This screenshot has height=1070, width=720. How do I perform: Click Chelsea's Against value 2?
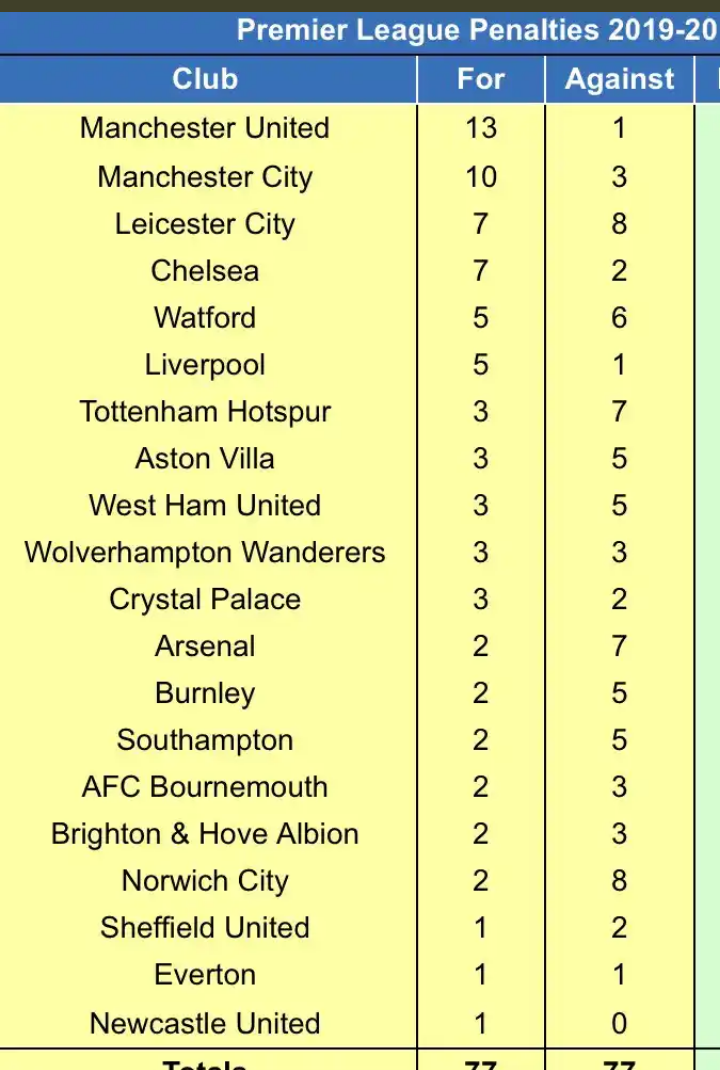[x=619, y=271]
